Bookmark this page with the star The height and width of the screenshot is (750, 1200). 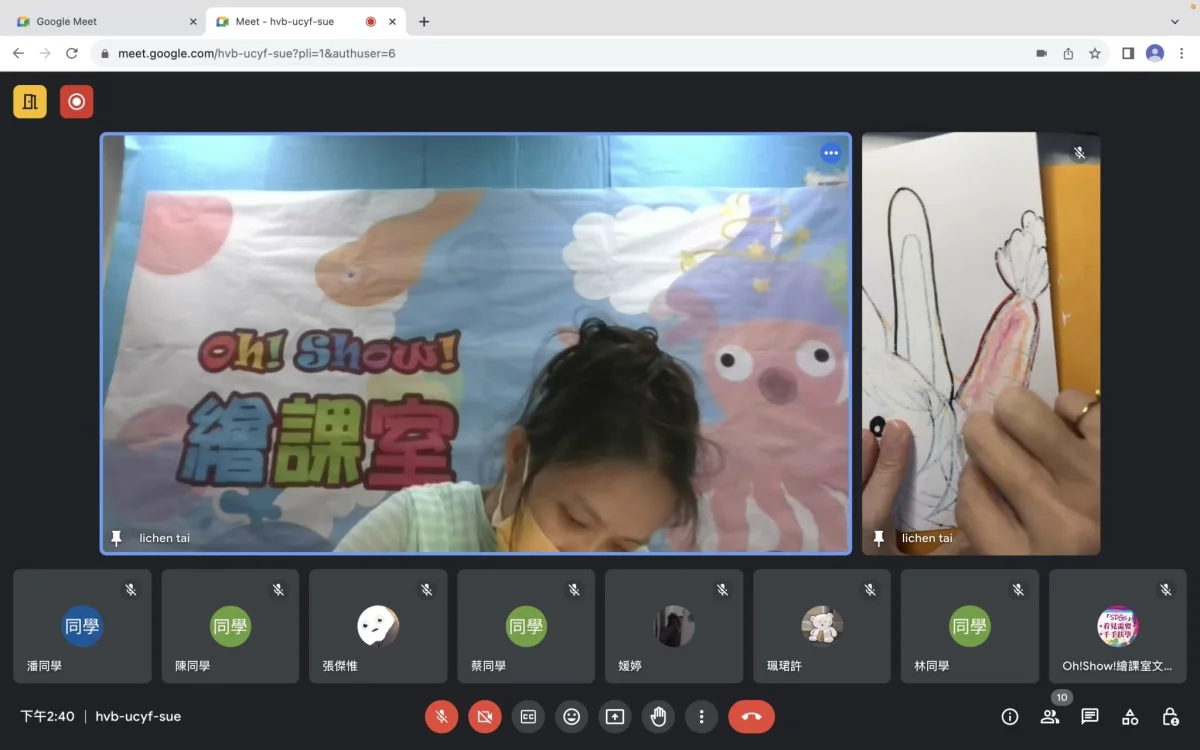click(x=1095, y=53)
